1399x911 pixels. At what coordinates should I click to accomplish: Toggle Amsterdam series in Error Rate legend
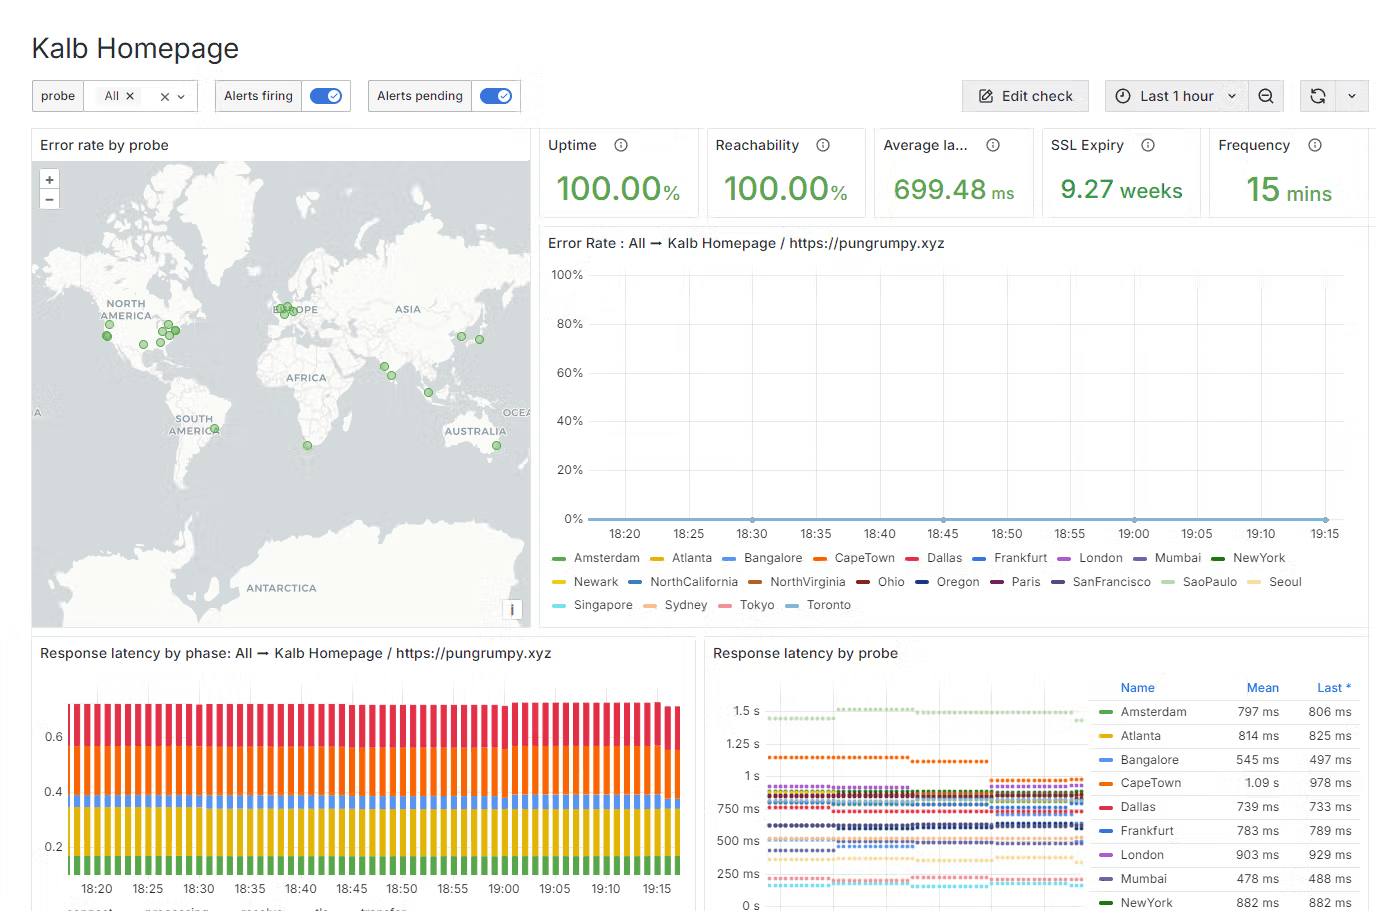[606, 558]
